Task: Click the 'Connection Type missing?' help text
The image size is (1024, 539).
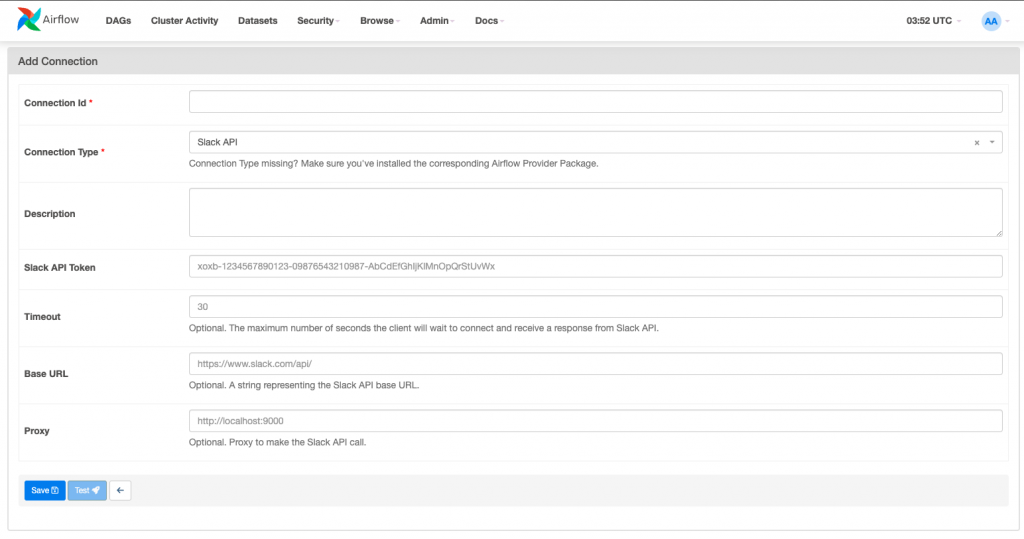Action: (393, 163)
